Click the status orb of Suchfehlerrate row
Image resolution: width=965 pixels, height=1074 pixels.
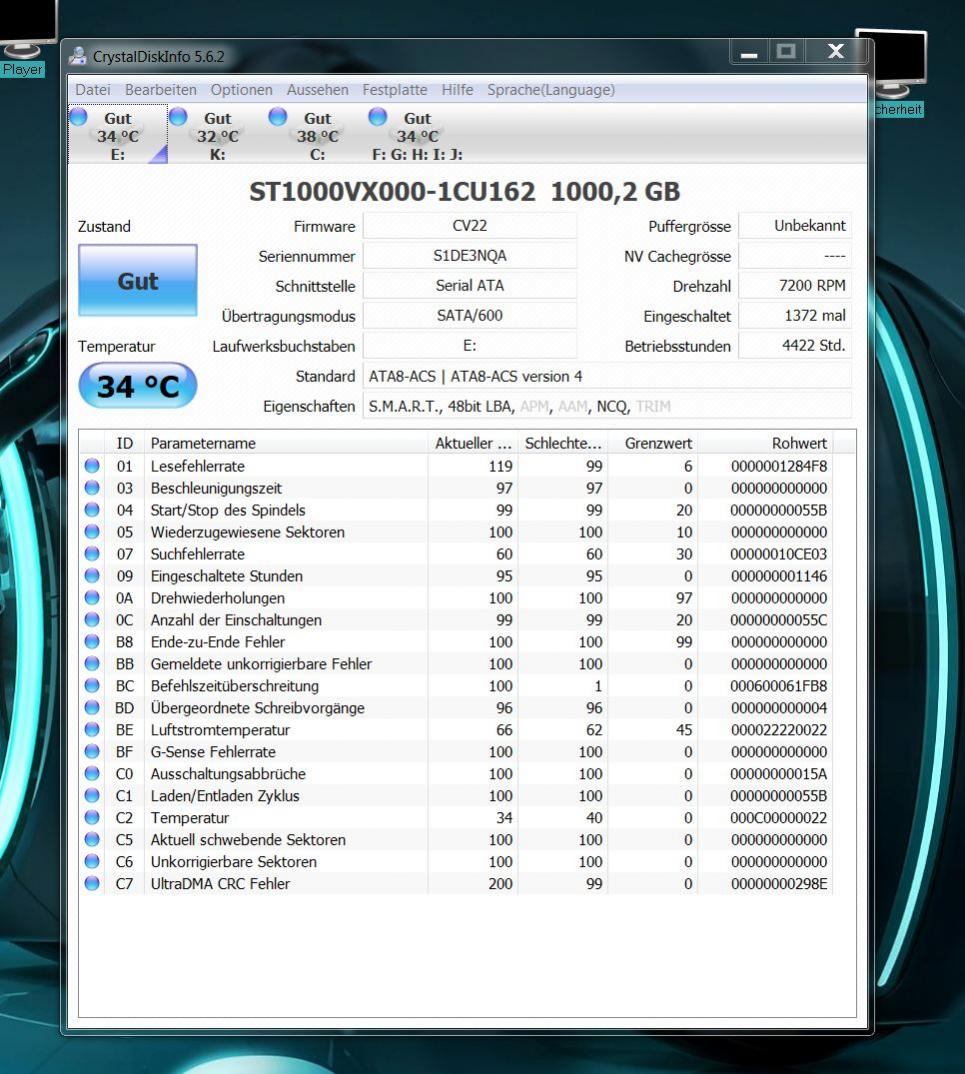click(92, 553)
